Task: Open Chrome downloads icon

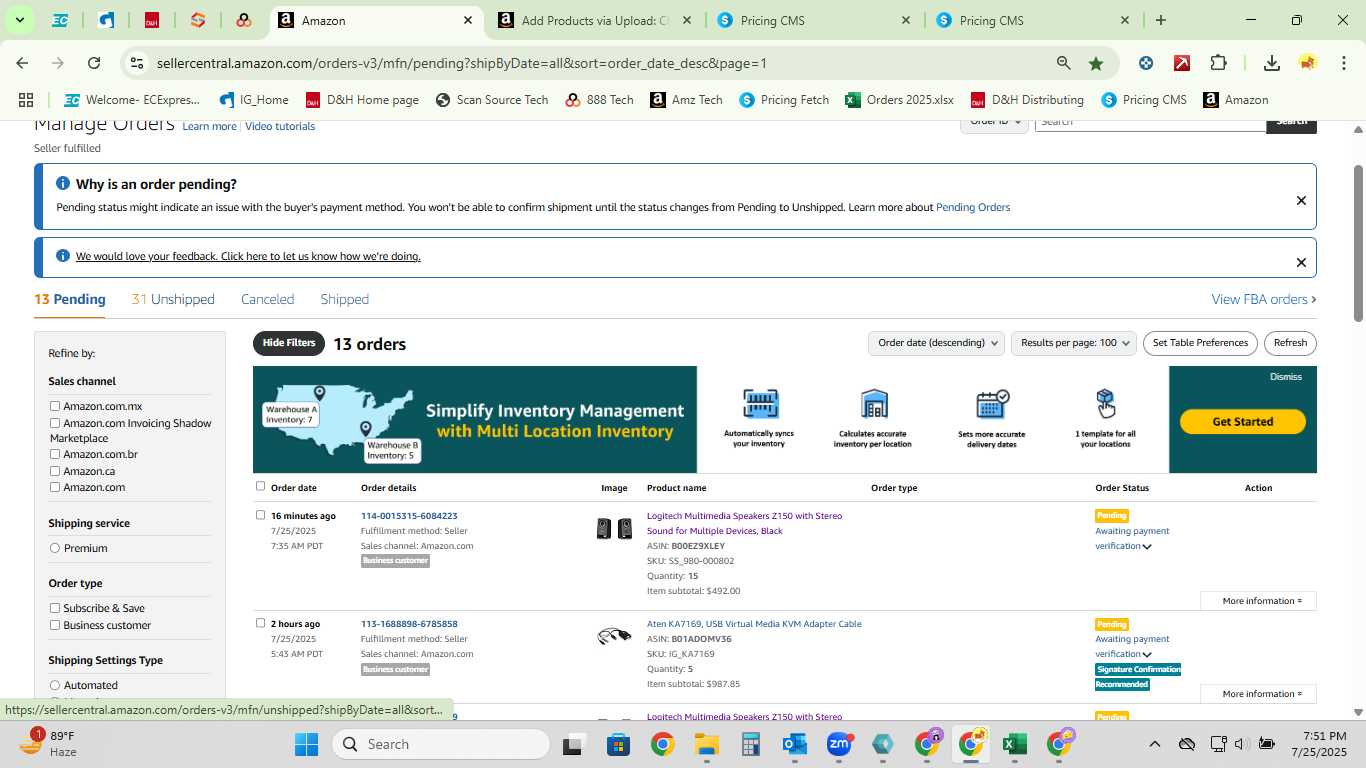Action: click(1271, 63)
